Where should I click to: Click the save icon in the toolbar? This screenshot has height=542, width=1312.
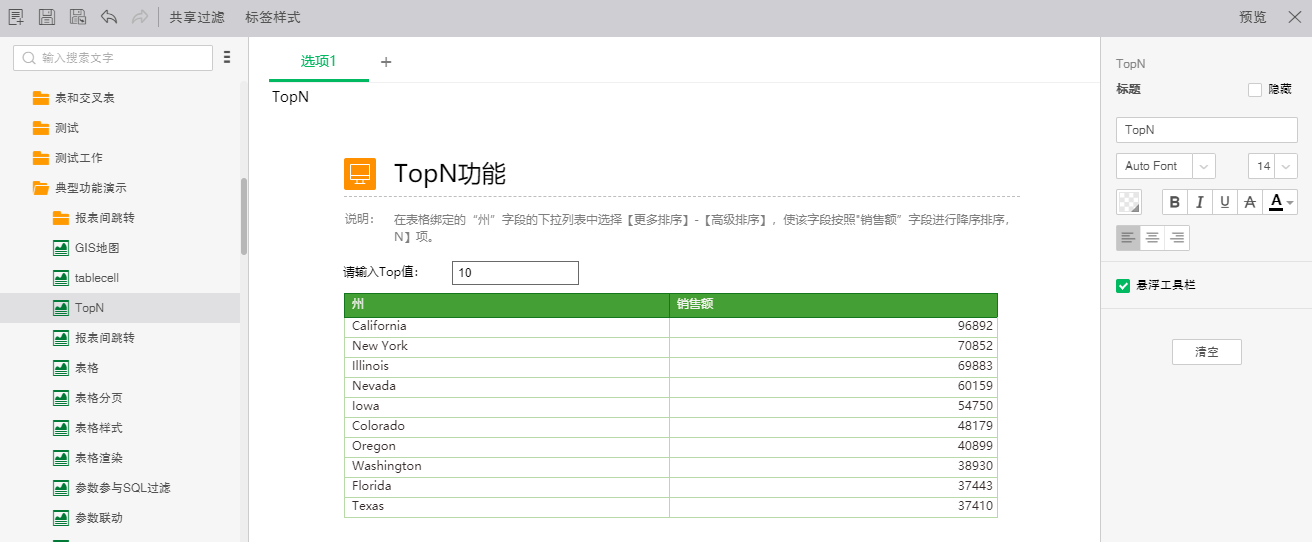pos(47,17)
